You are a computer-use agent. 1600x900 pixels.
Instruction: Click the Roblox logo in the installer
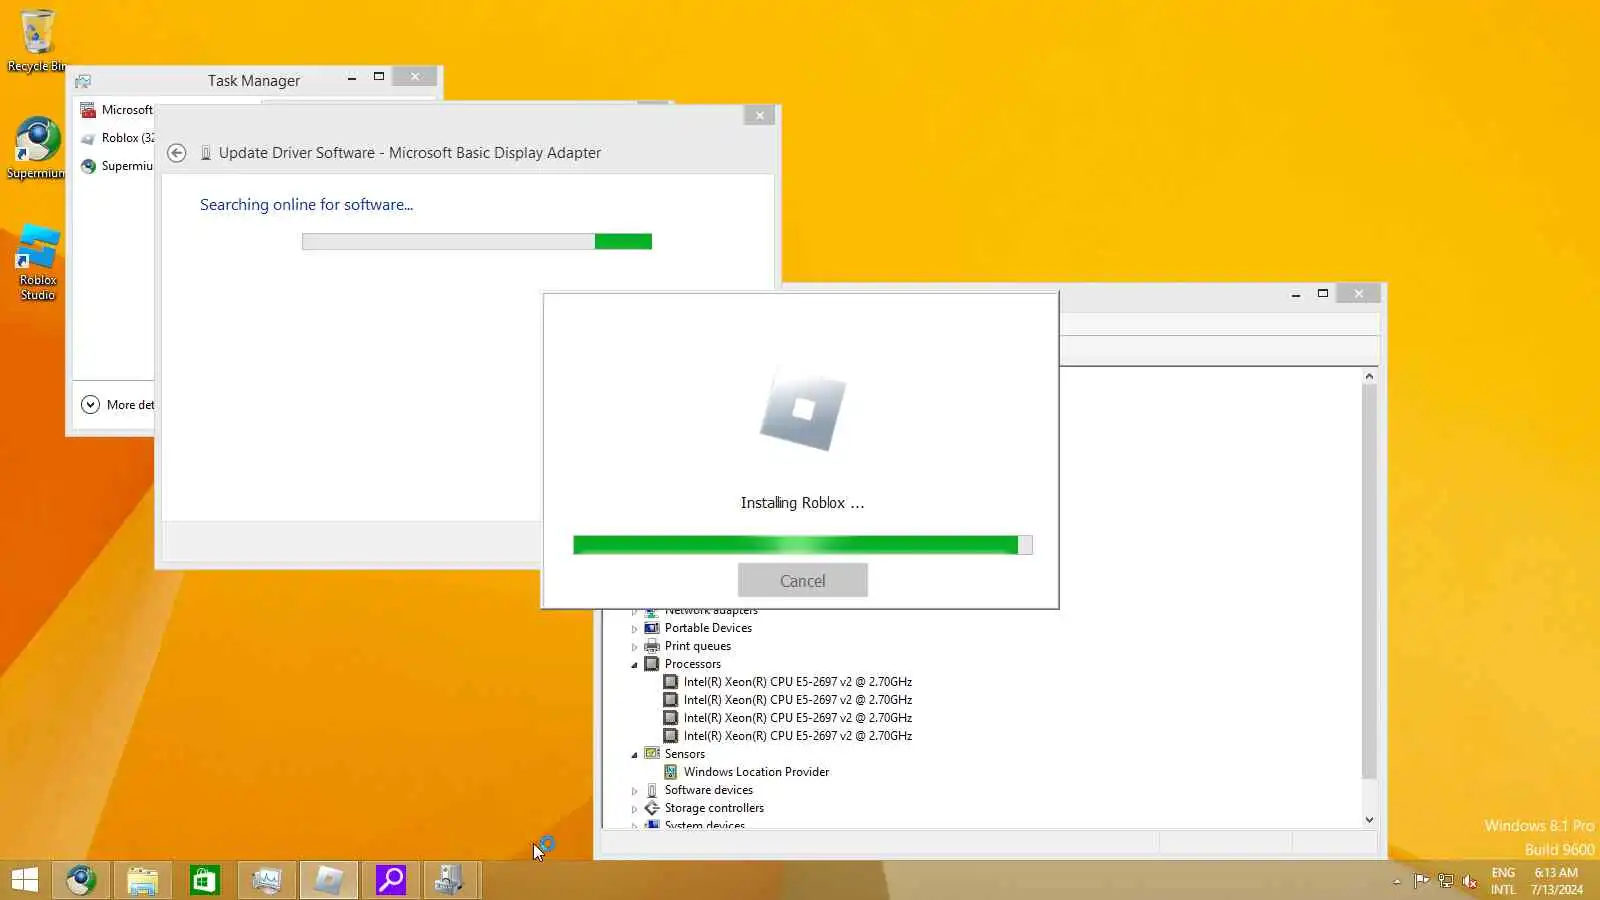pyautogui.click(x=802, y=410)
